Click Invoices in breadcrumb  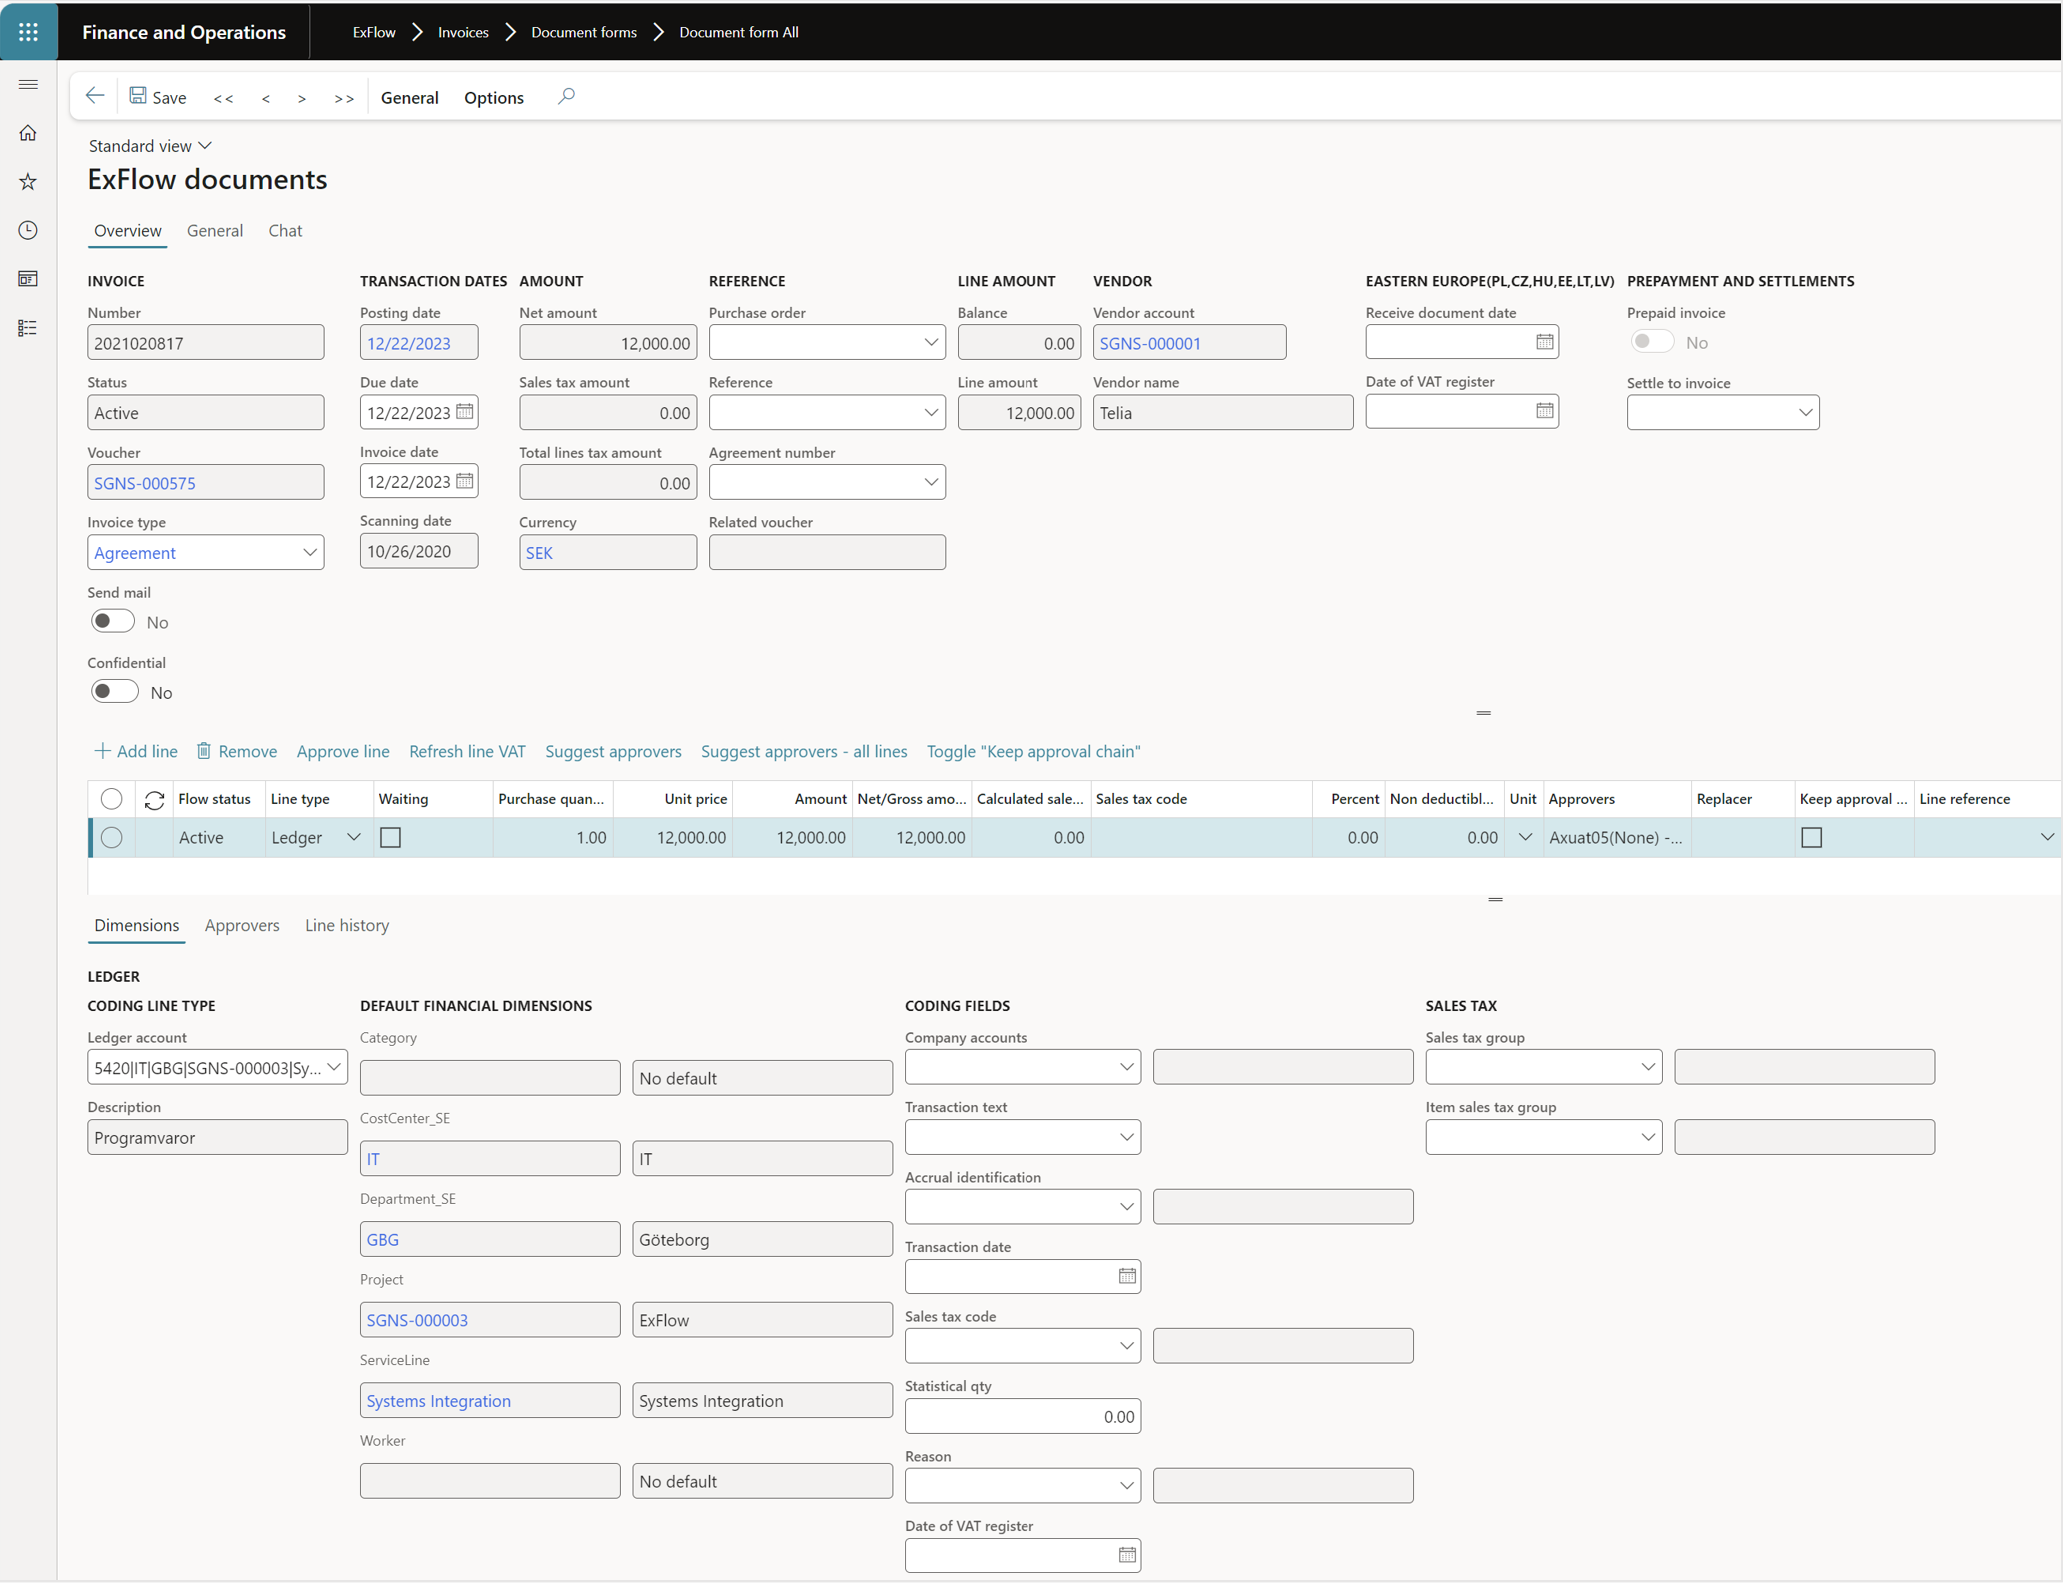[x=463, y=32]
